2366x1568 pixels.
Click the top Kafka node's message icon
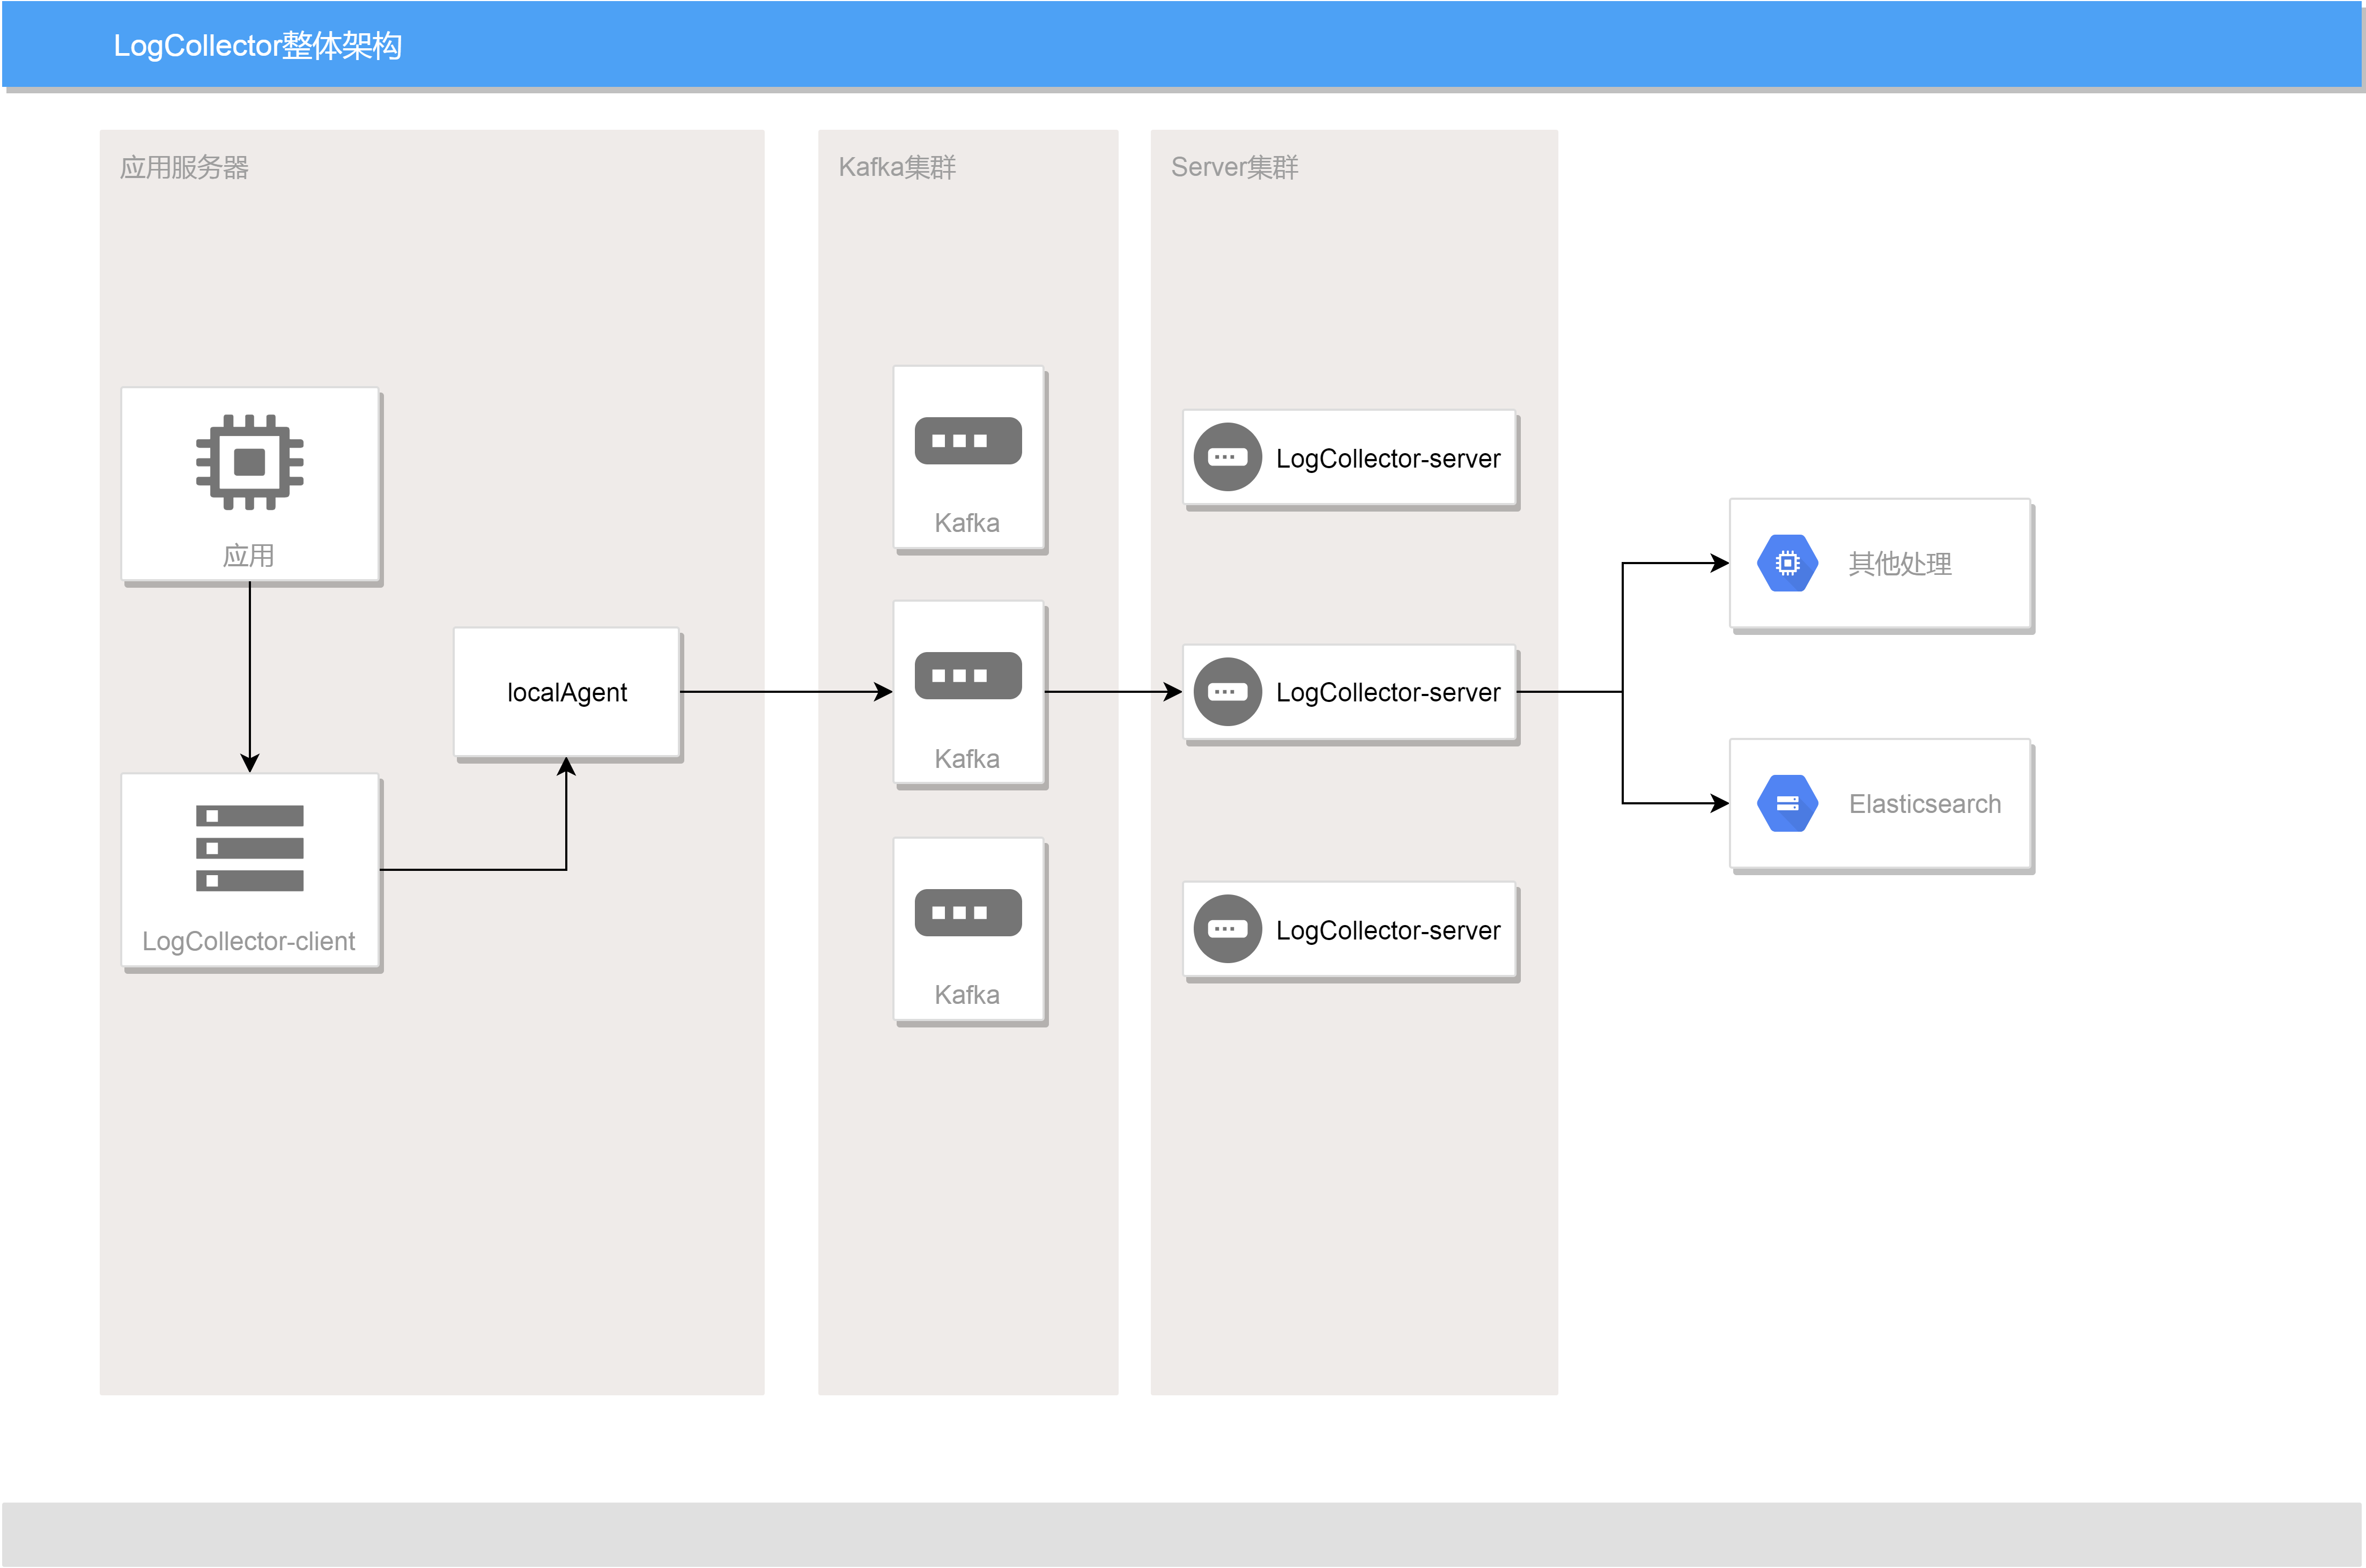click(968, 441)
